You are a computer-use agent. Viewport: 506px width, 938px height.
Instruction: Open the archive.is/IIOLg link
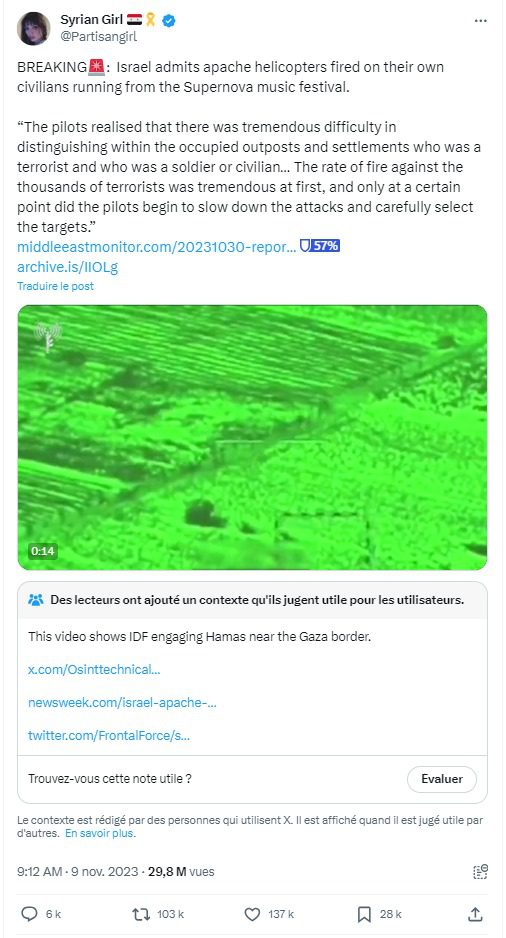pyautogui.click(x=68, y=267)
